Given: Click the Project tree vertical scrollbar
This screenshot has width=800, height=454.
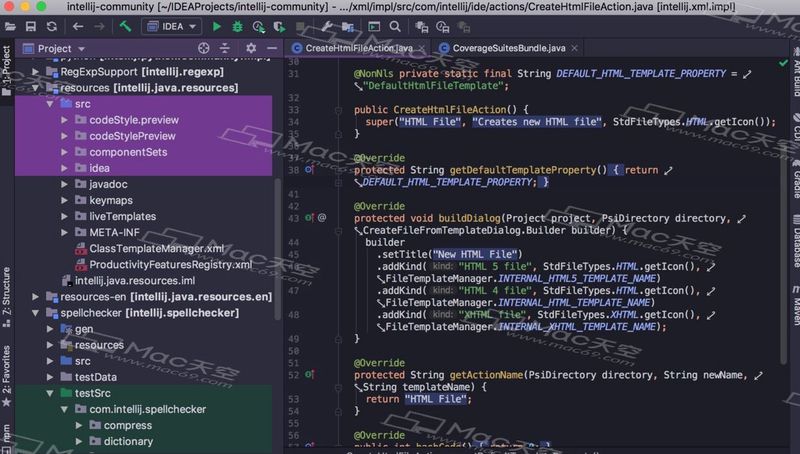Looking at the screenshot, I should [278, 249].
